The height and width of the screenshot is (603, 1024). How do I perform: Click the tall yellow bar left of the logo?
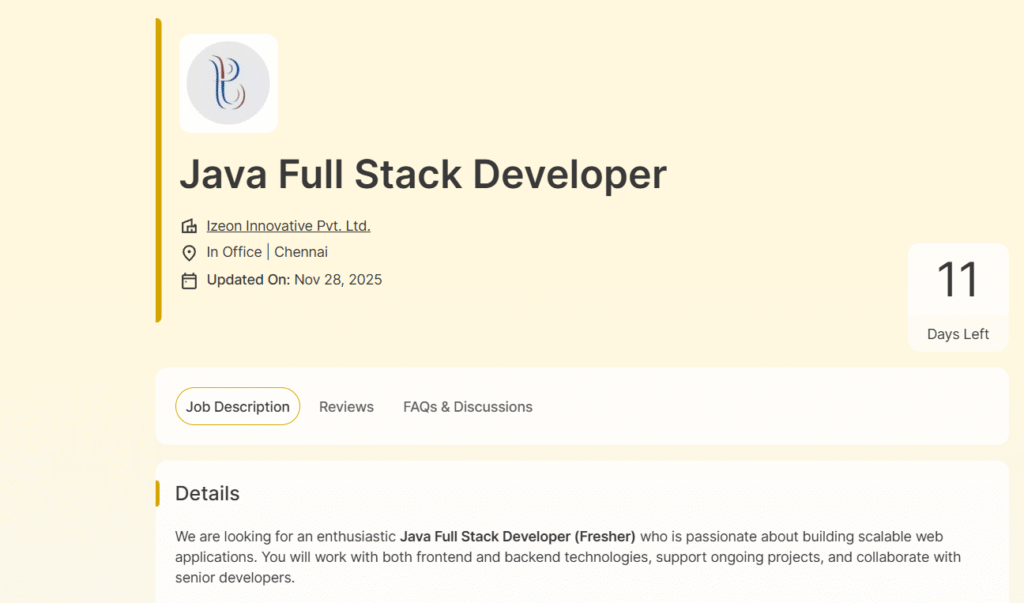pos(158,170)
